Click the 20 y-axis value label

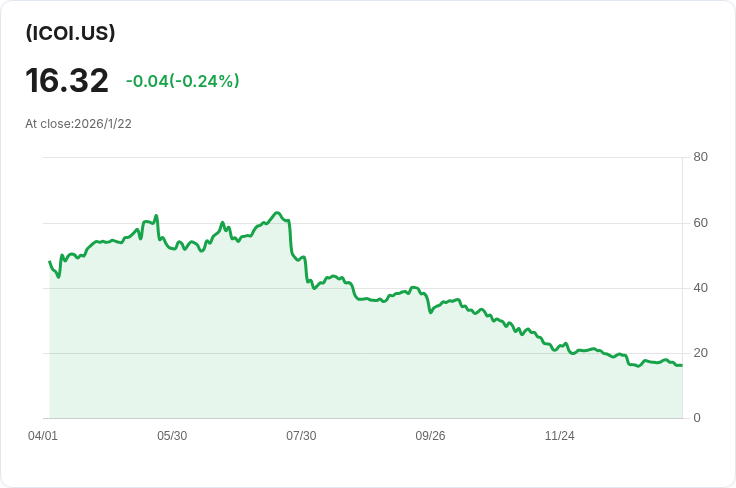[x=700, y=353]
